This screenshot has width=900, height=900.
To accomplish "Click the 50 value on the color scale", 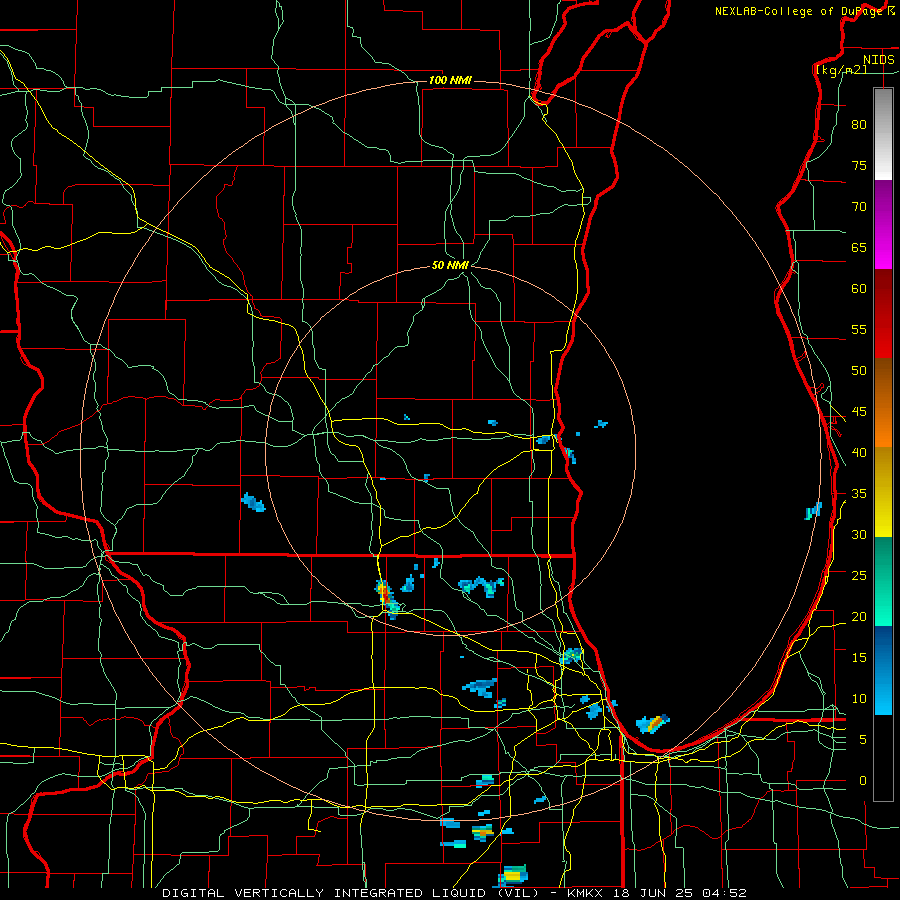I will pos(859,371).
